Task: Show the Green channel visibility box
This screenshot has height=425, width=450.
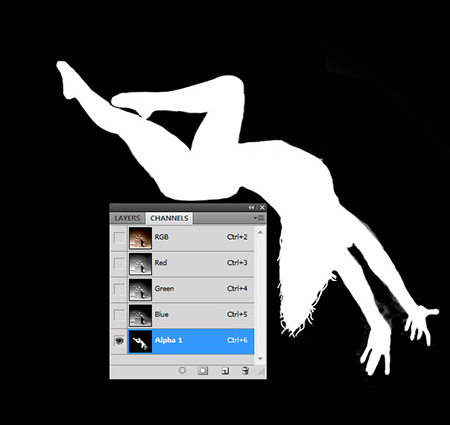Action: click(x=119, y=289)
